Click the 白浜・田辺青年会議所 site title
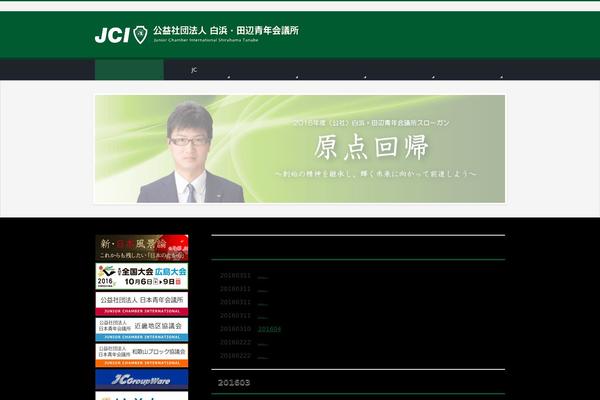The width and height of the screenshot is (600, 400). [226, 31]
